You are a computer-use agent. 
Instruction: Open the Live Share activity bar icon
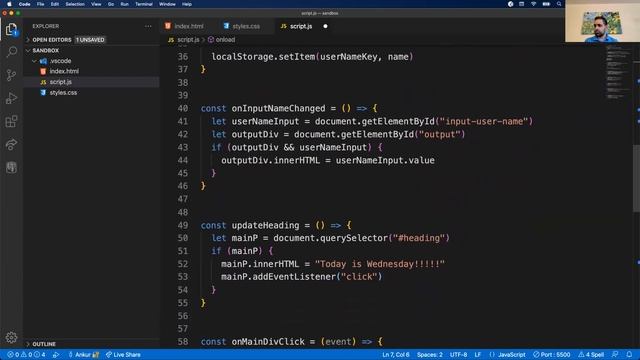tap(11, 144)
